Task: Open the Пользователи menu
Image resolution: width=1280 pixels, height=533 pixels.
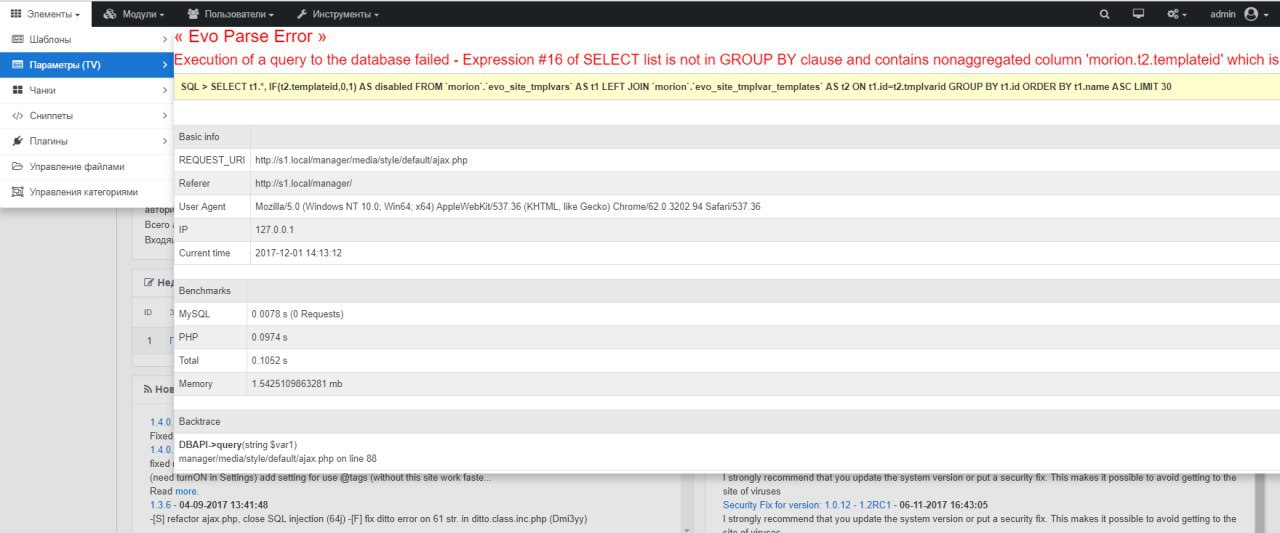Action: point(230,14)
